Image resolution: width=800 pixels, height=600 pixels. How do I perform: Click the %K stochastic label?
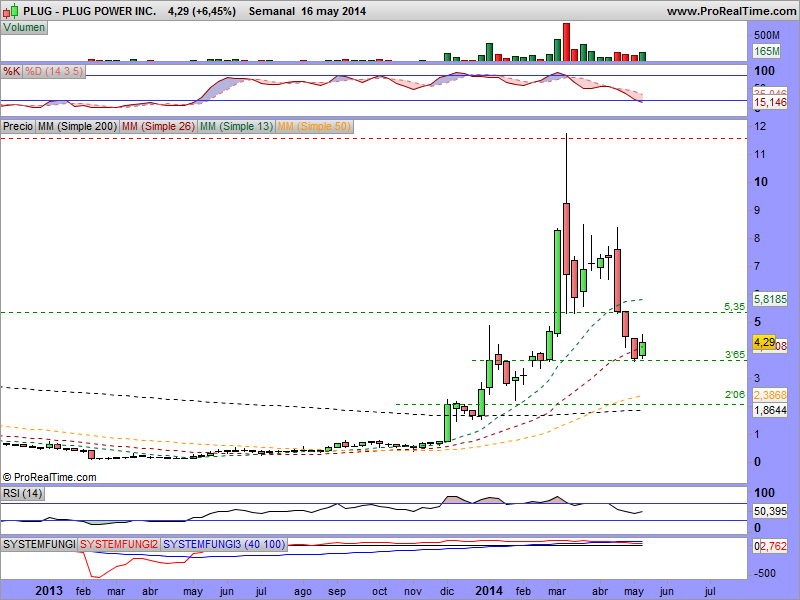click(12, 72)
